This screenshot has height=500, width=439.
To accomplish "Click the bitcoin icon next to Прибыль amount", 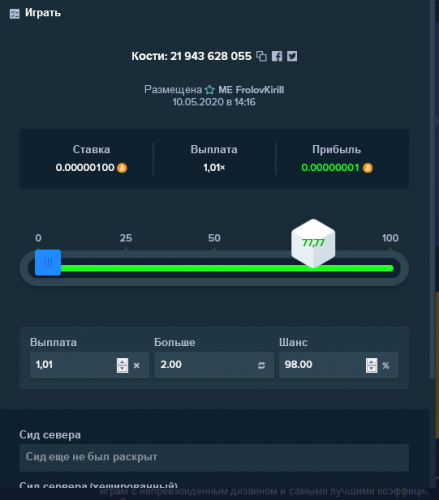I will point(367,168).
